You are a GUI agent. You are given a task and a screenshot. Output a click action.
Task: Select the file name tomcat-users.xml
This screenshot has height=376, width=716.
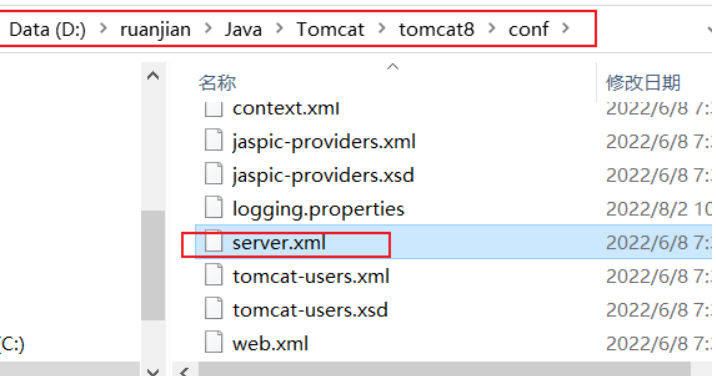click(311, 276)
